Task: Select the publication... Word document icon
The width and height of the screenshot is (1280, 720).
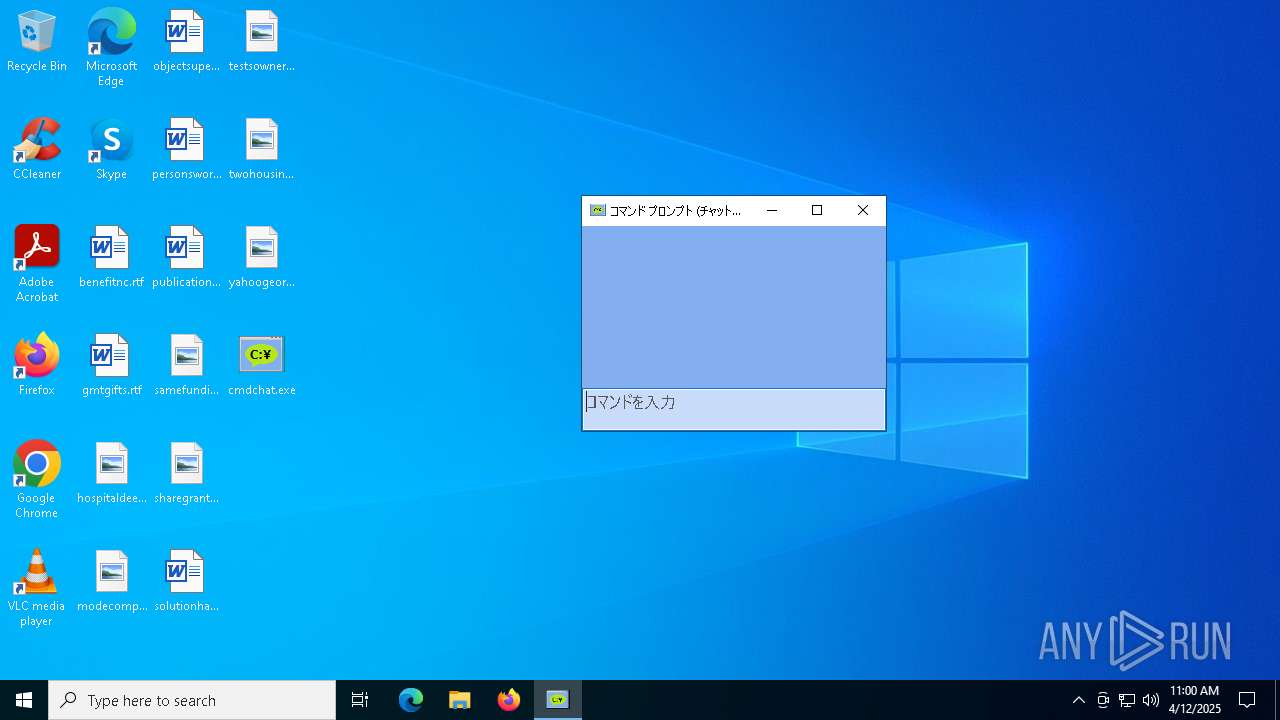Action: click(x=186, y=258)
